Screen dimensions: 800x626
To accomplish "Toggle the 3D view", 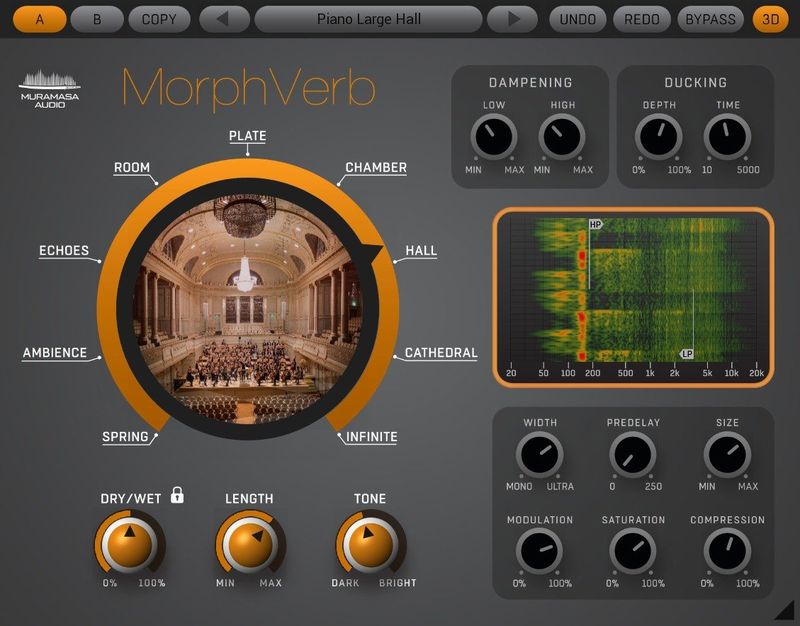I will tap(770, 18).
